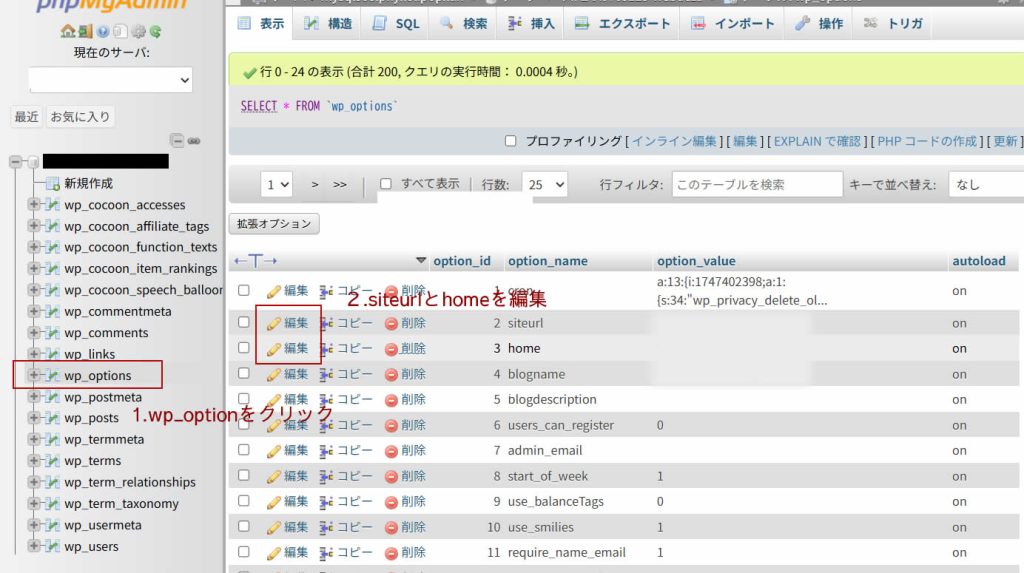The height and width of the screenshot is (573, 1024).
Task: Click copy icon for start_of_week row
Action: pyautogui.click(x=326, y=476)
